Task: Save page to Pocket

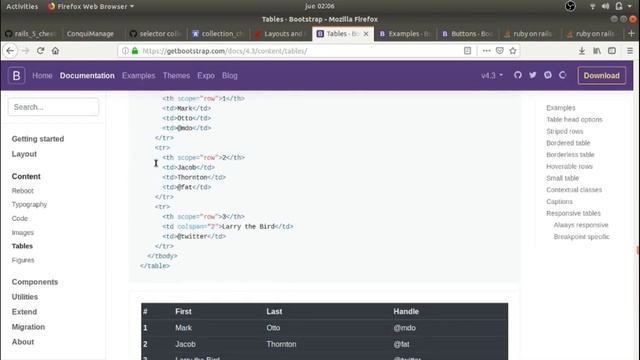Action: (500, 51)
